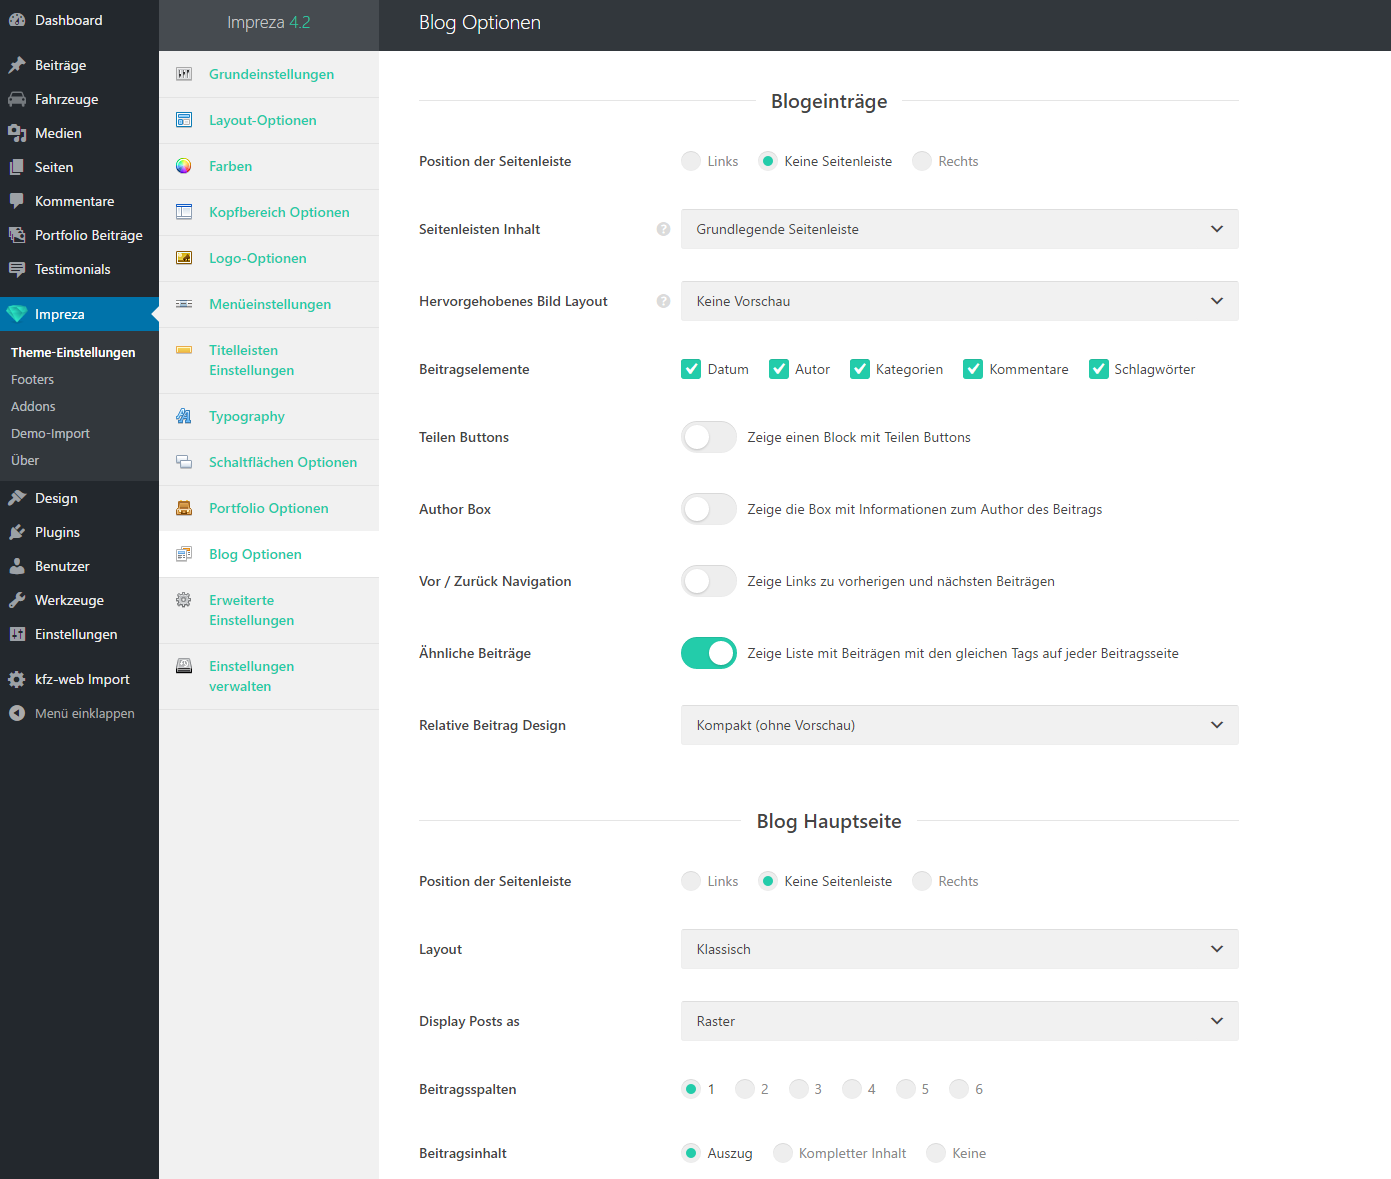Viewport: 1391px width, 1179px height.
Task: Click the Design paintbrush icon
Action: (x=17, y=498)
